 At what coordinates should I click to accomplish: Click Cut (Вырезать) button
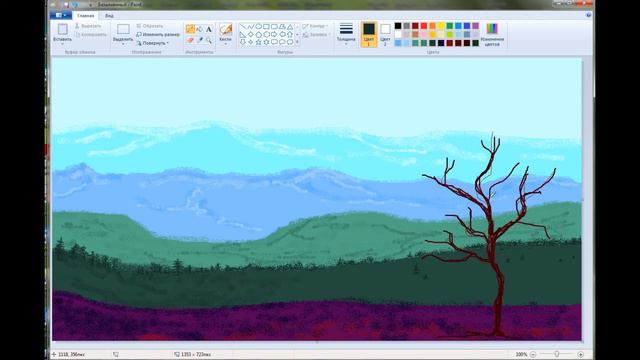[x=88, y=26]
